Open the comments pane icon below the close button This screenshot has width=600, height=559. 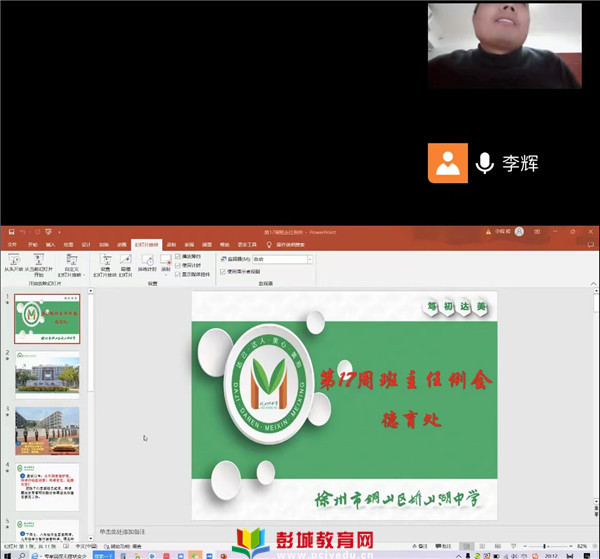tap(591, 244)
